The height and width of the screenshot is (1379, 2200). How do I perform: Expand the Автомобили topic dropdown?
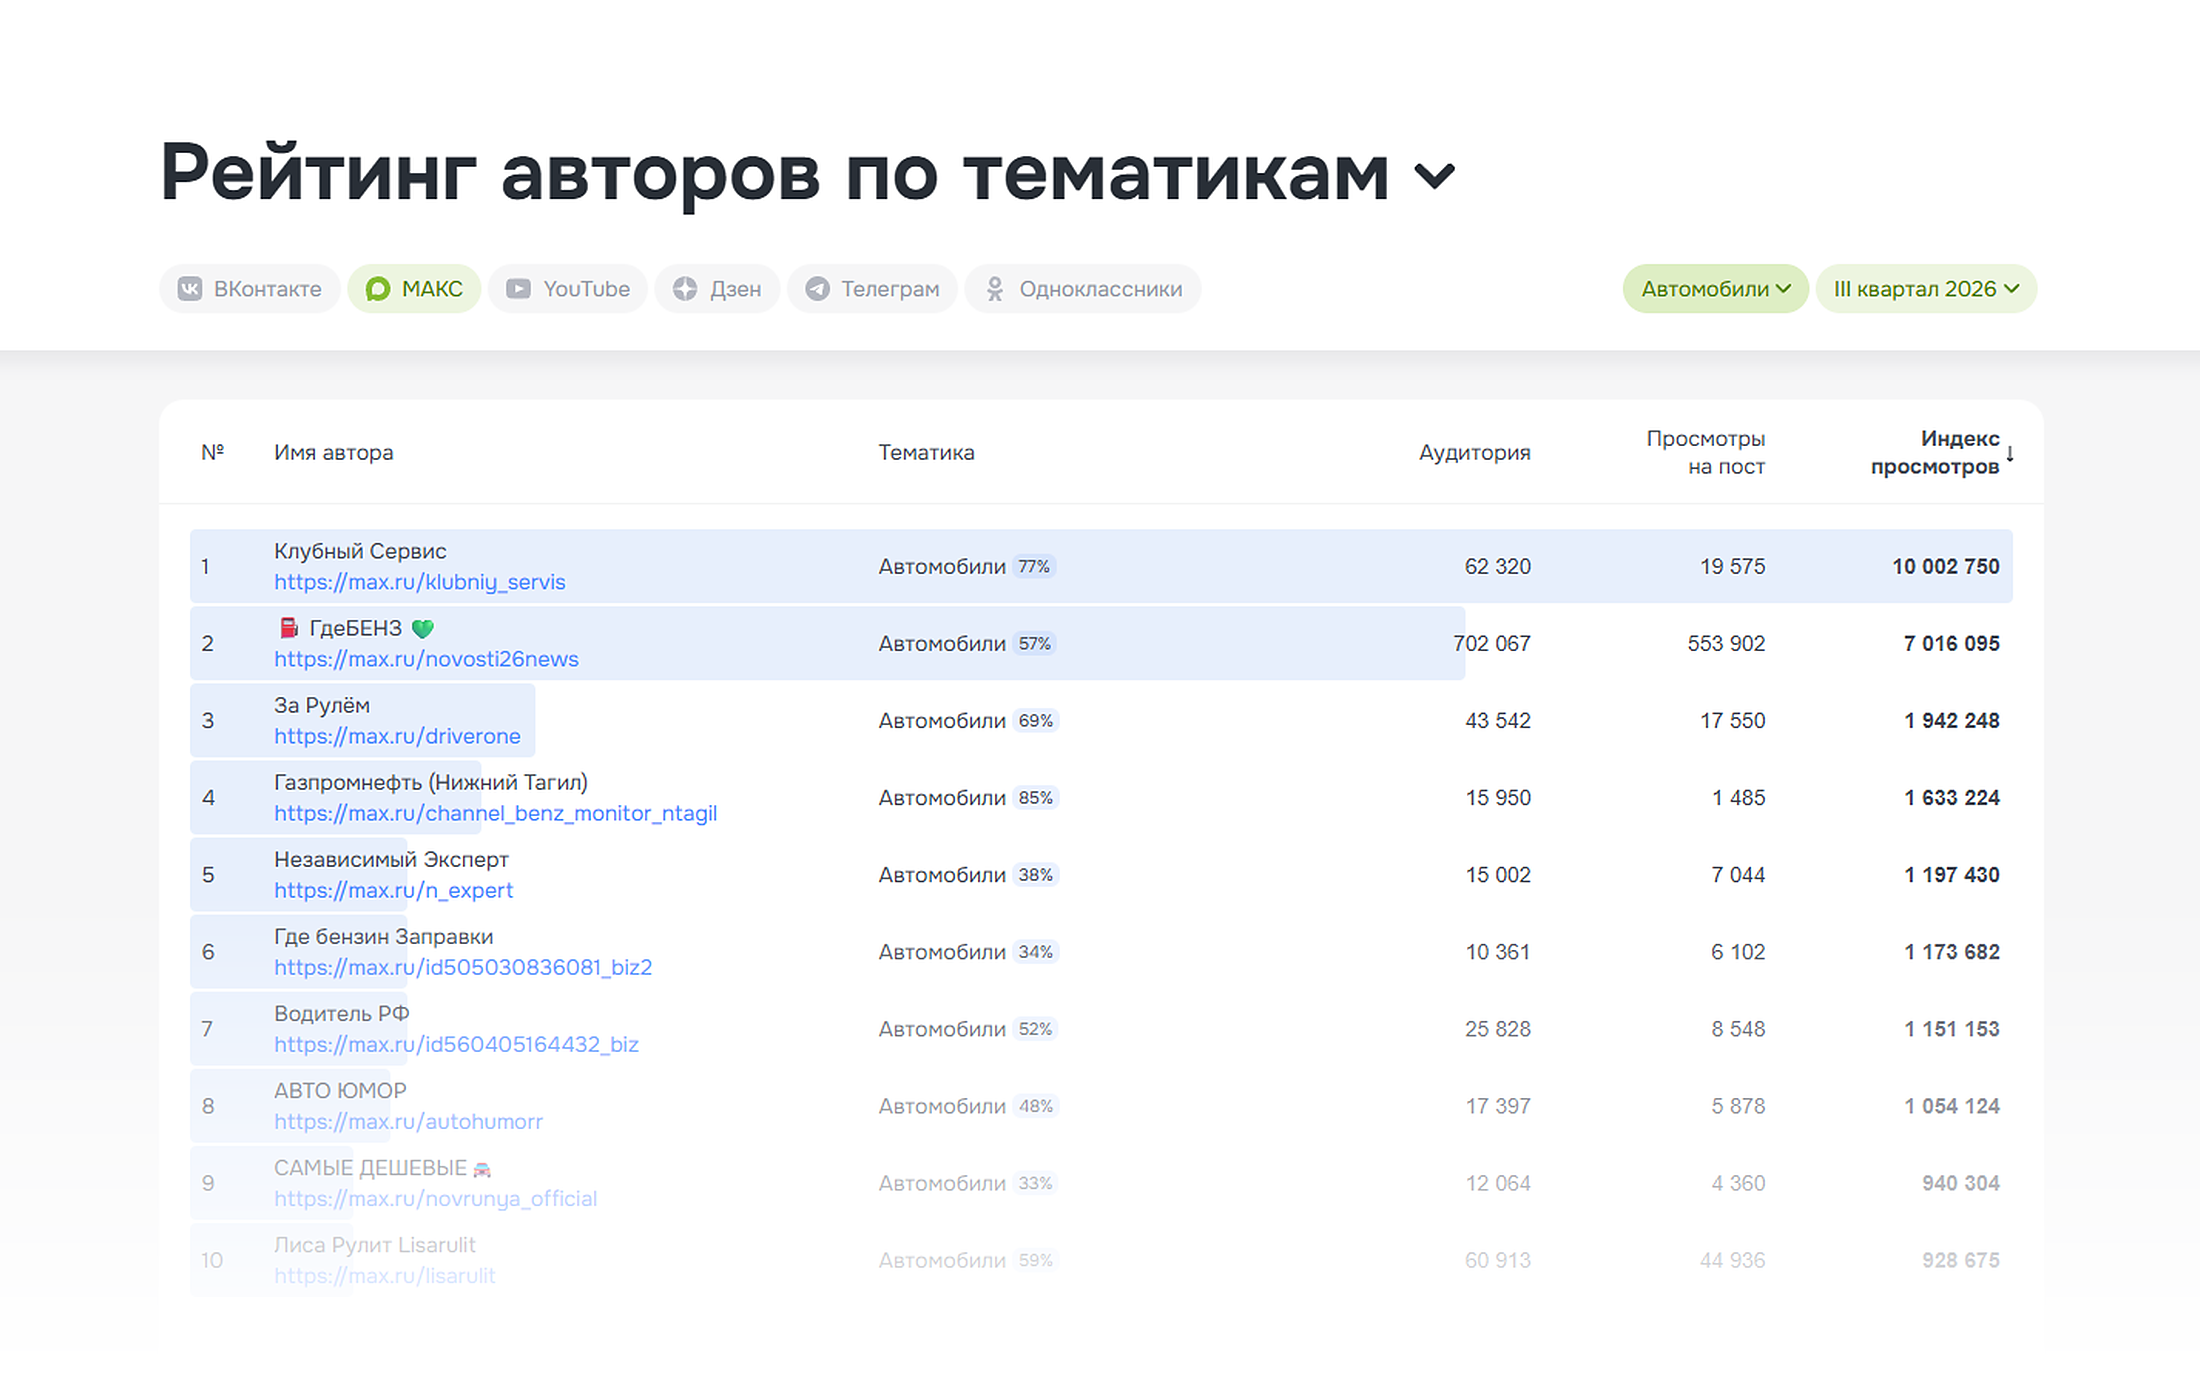[1715, 289]
